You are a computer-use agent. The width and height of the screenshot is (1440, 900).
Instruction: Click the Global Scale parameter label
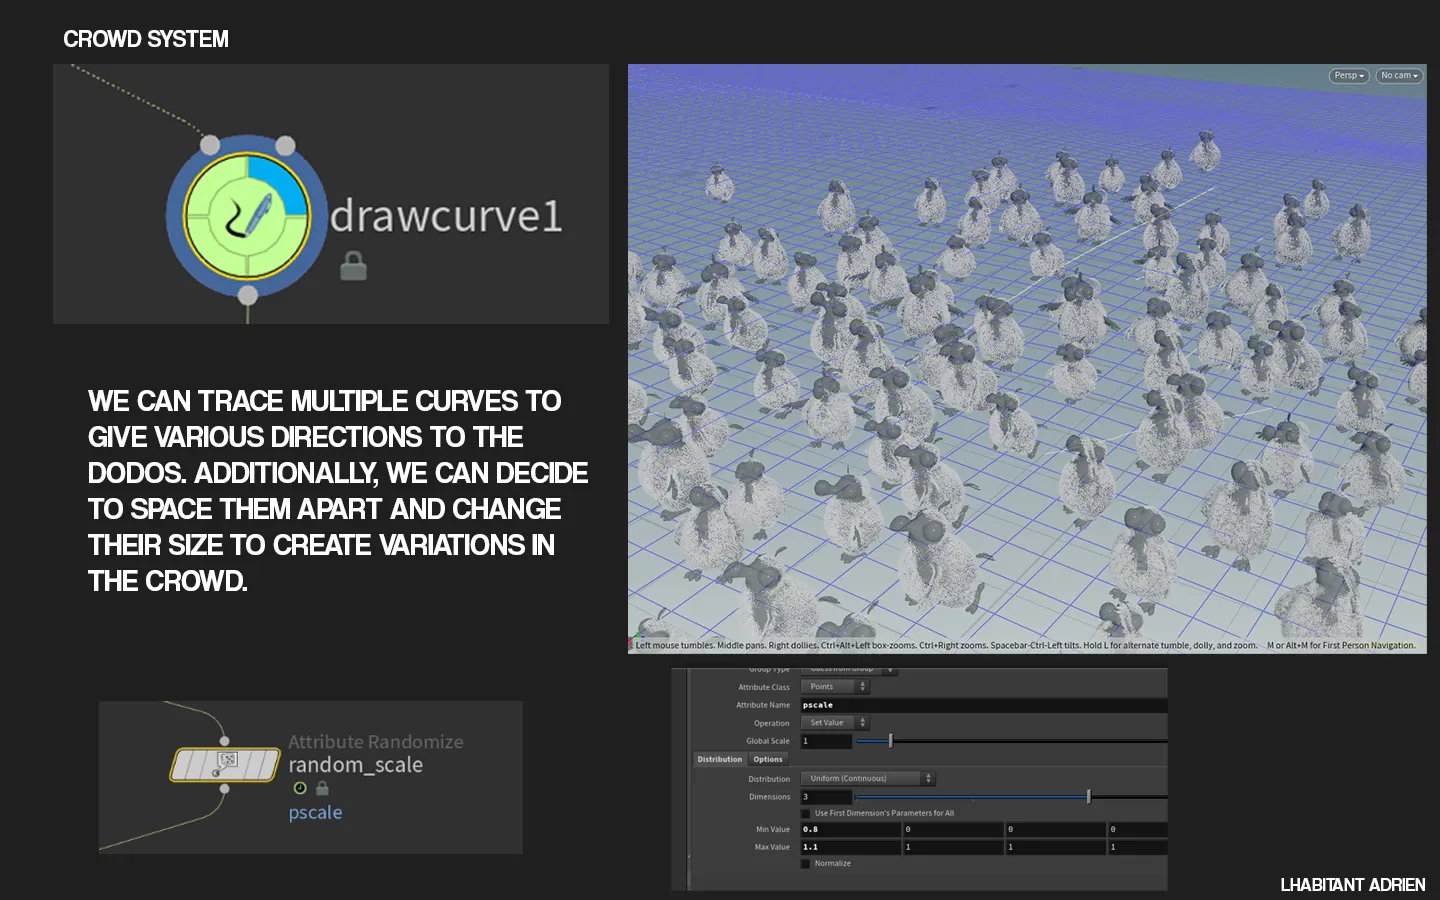point(768,741)
